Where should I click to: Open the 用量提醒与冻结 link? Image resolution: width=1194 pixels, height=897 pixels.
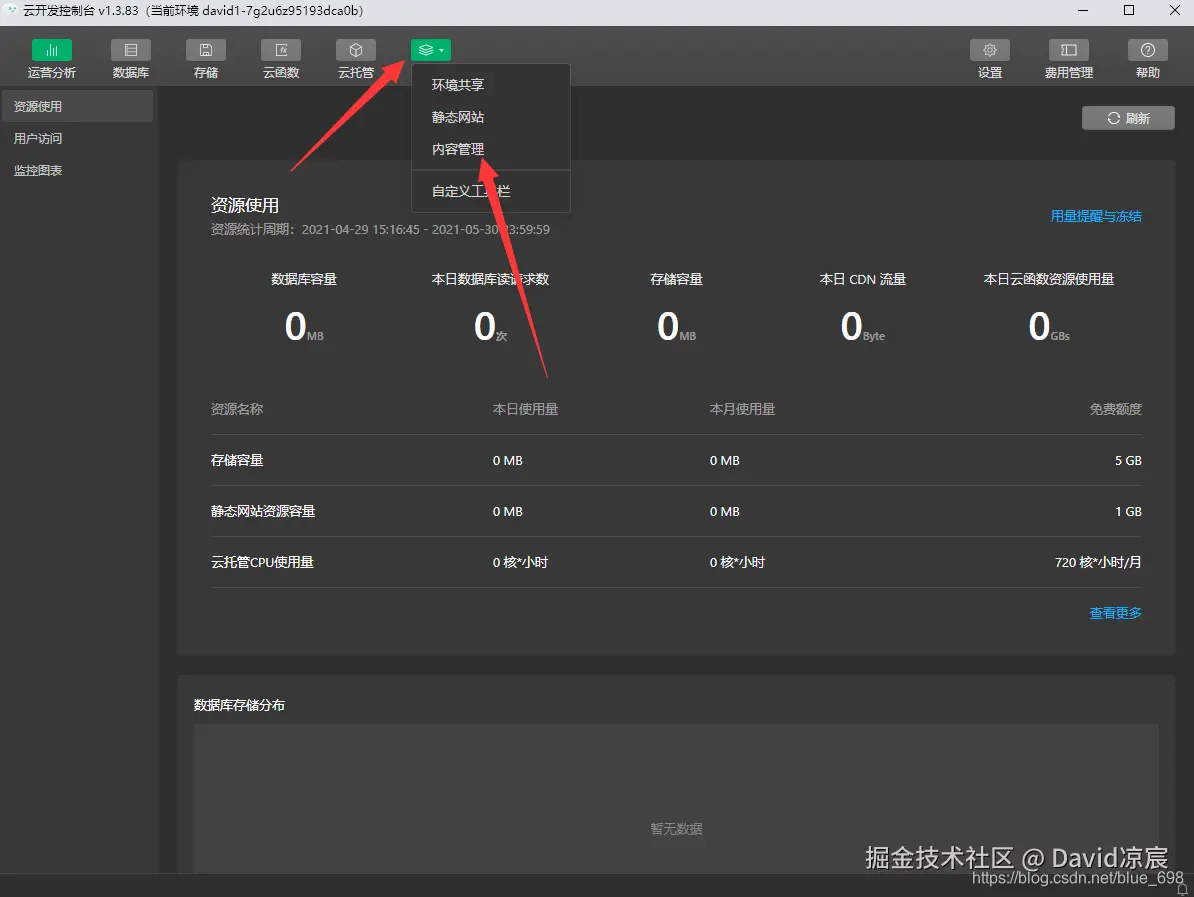click(x=1096, y=216)
